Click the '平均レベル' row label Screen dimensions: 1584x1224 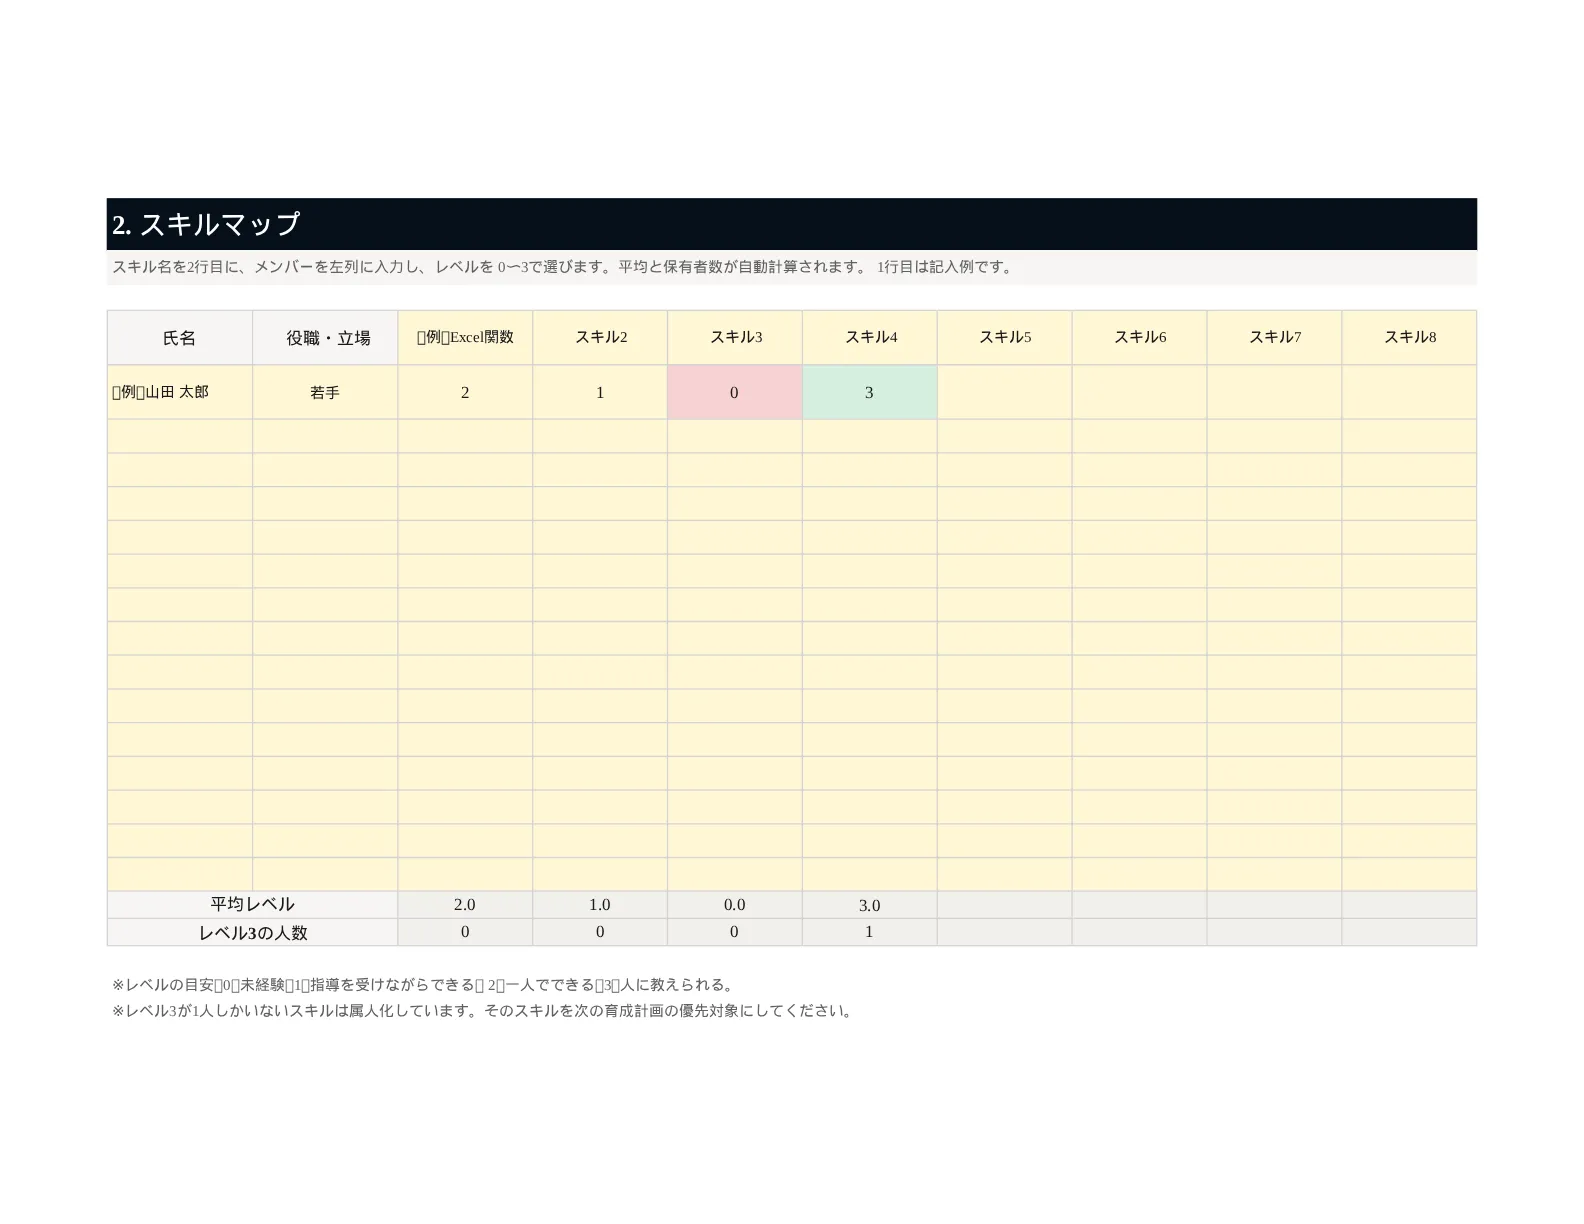252,905
